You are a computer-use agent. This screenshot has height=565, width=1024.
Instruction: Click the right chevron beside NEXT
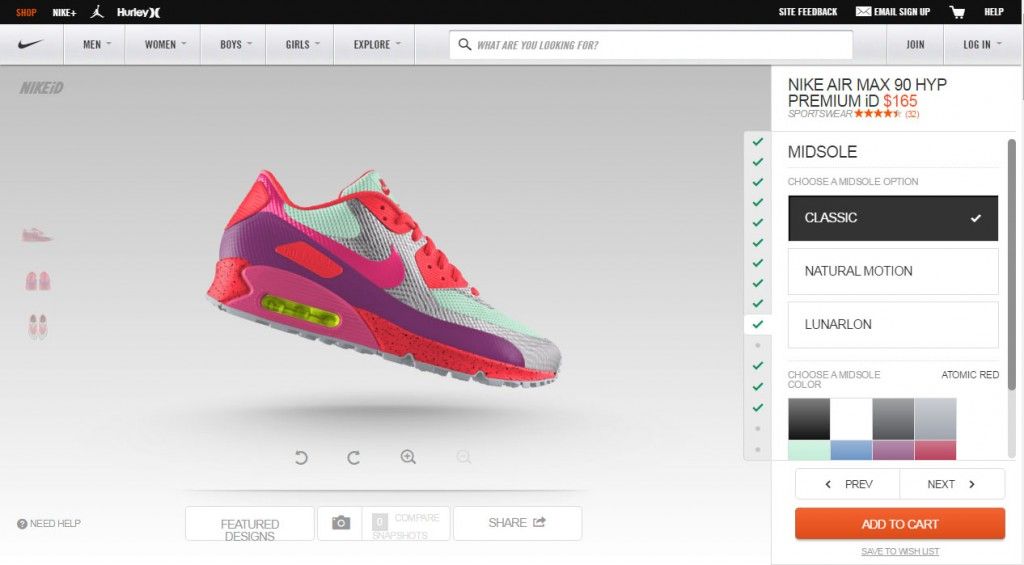pyautogui.click(x=972, y=484)
